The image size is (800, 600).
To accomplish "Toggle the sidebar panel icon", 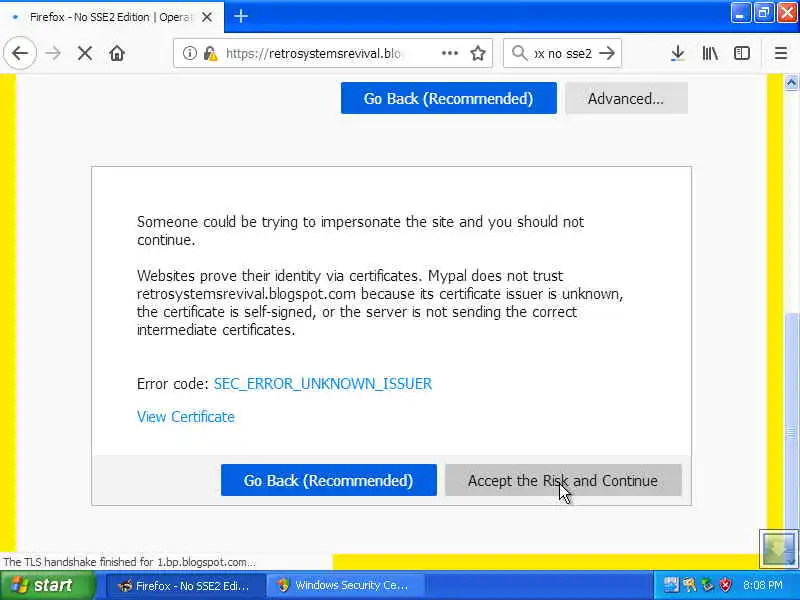I will point(741,53).
